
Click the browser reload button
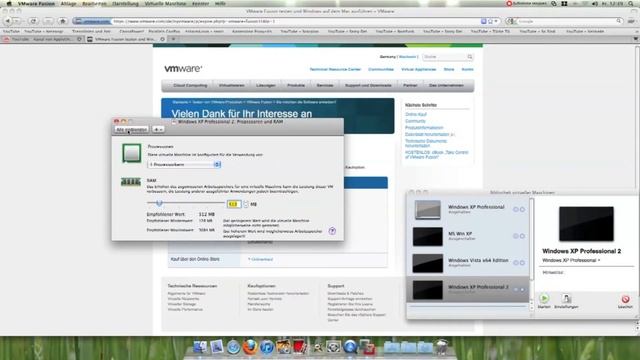(x=33, y=21)
